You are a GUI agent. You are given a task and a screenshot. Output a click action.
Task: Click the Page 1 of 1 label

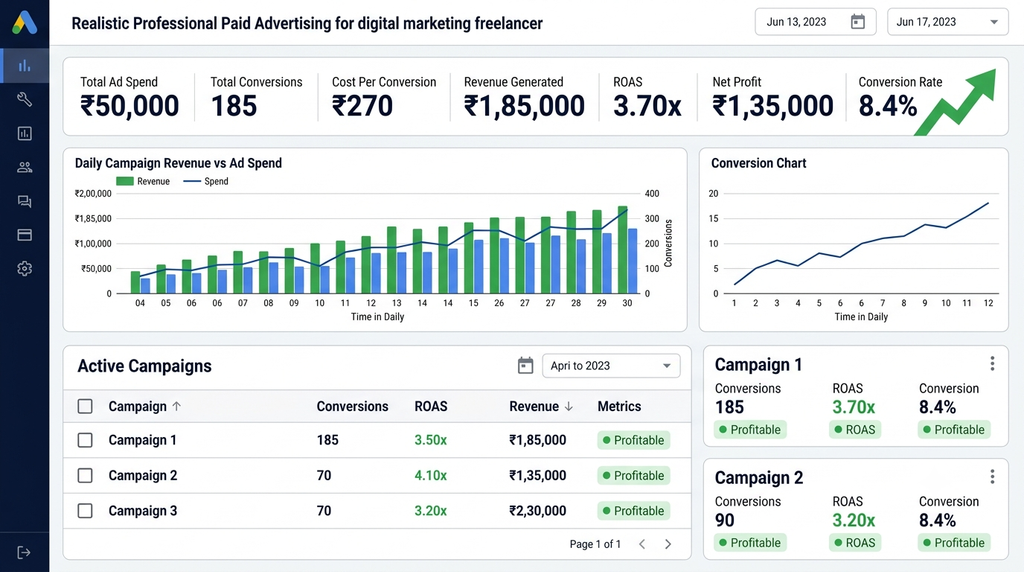595,544
